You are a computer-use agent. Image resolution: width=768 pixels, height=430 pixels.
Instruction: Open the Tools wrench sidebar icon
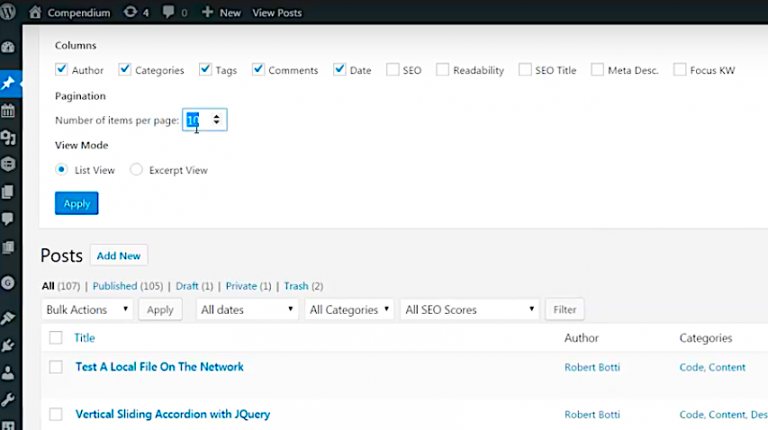pyautogui.click(x=8, y=400)
